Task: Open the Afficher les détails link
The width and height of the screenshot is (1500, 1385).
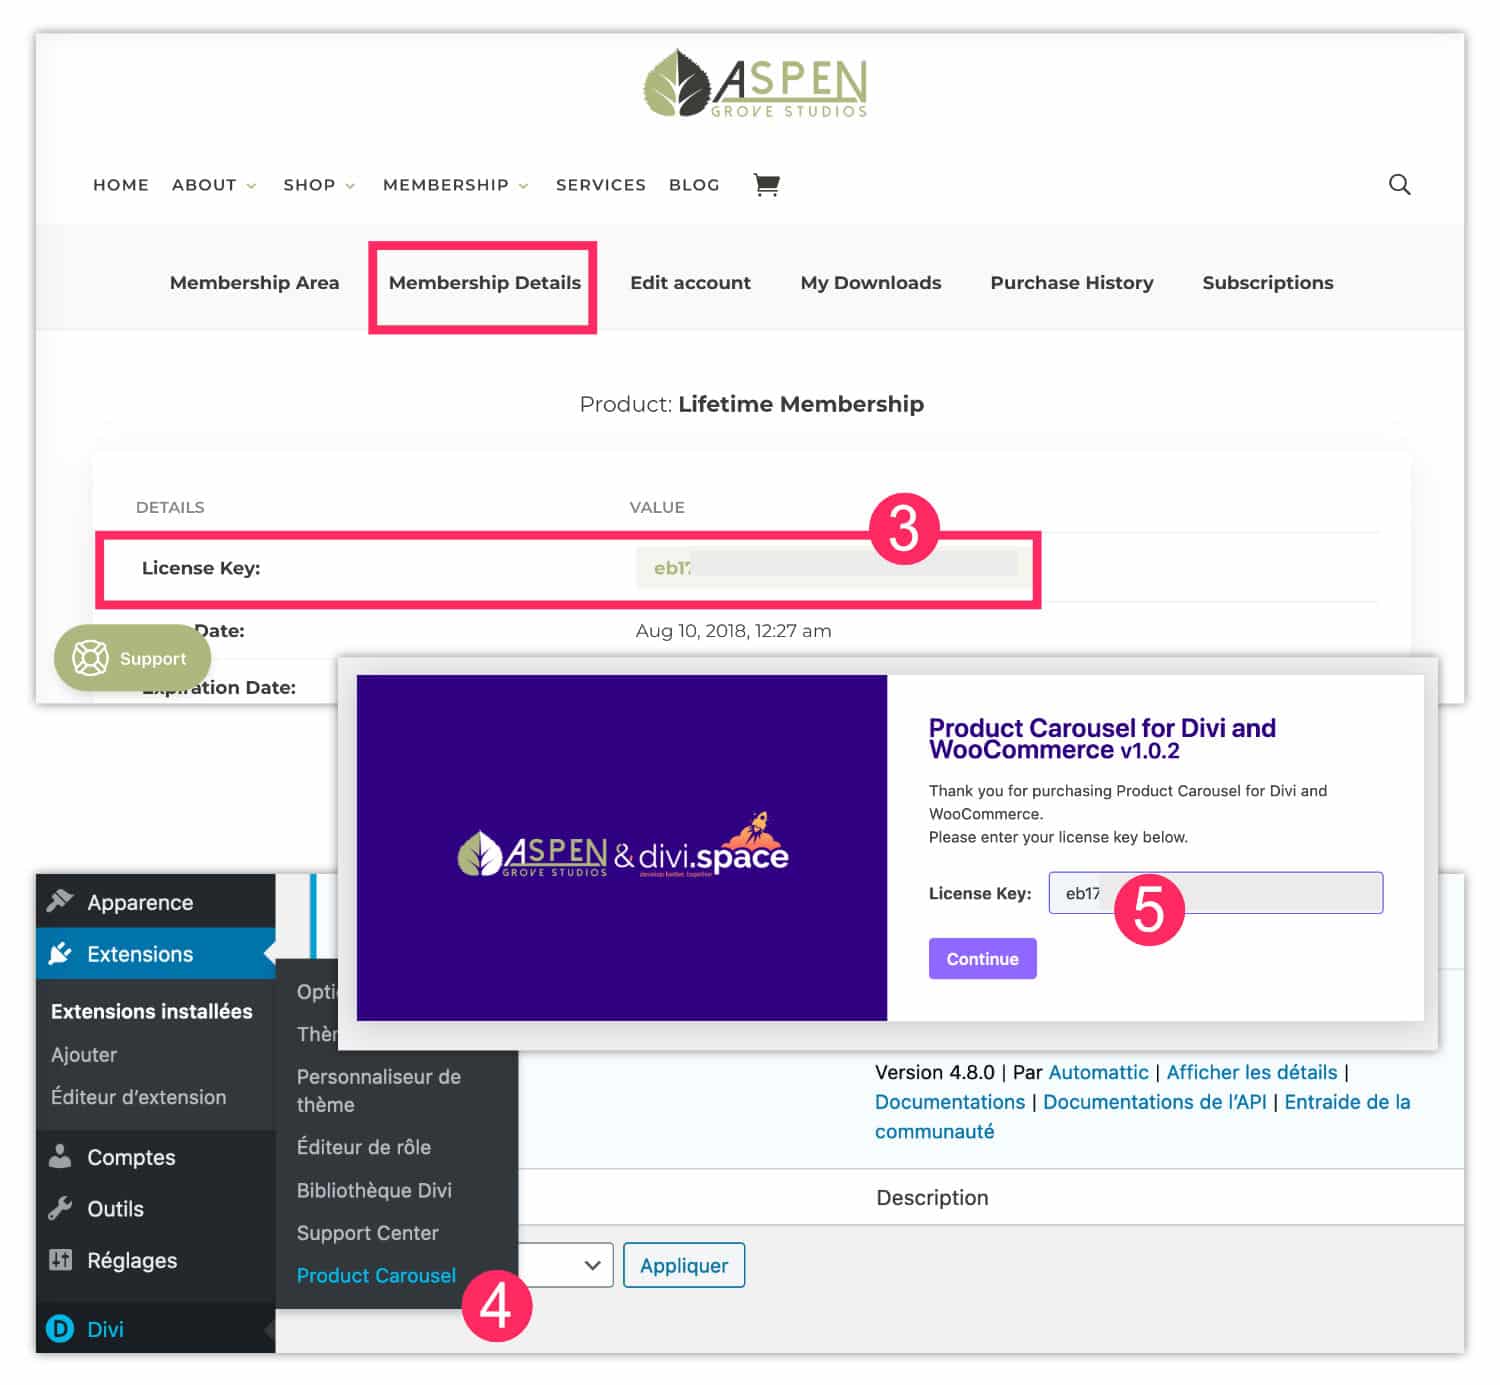Action: coord(1251,1072)
